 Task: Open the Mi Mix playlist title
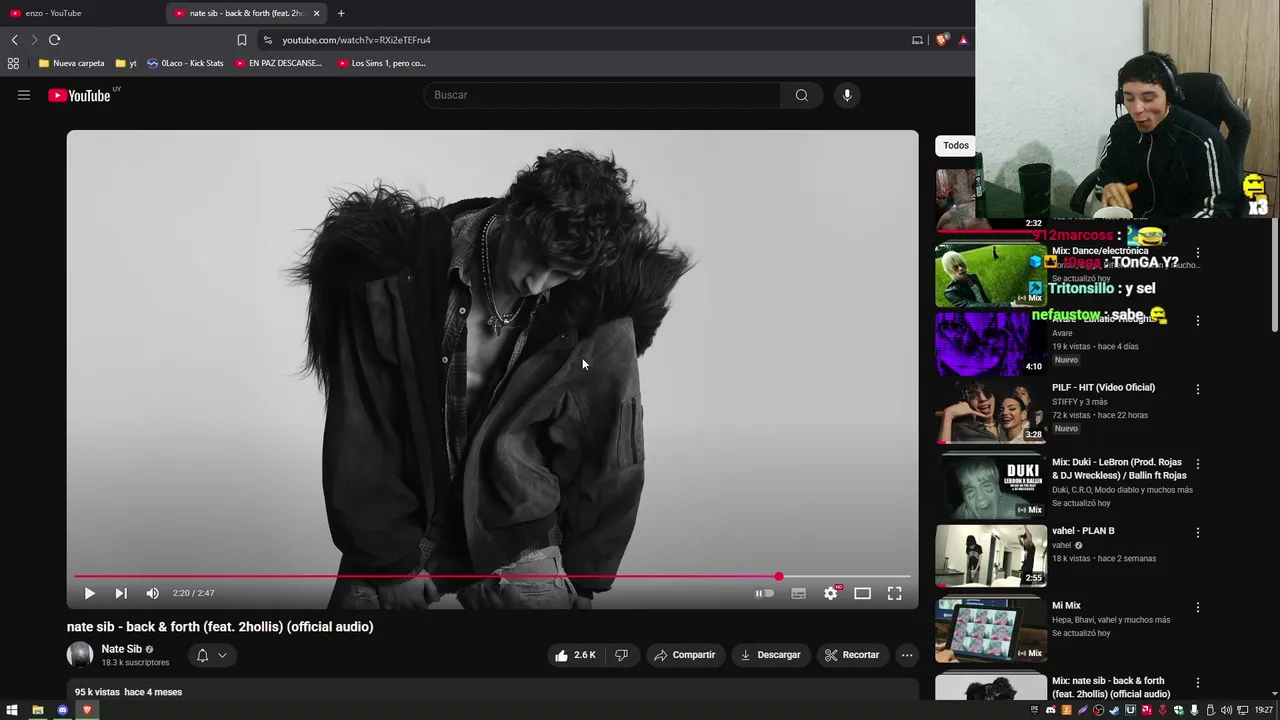coord(1066,605)
